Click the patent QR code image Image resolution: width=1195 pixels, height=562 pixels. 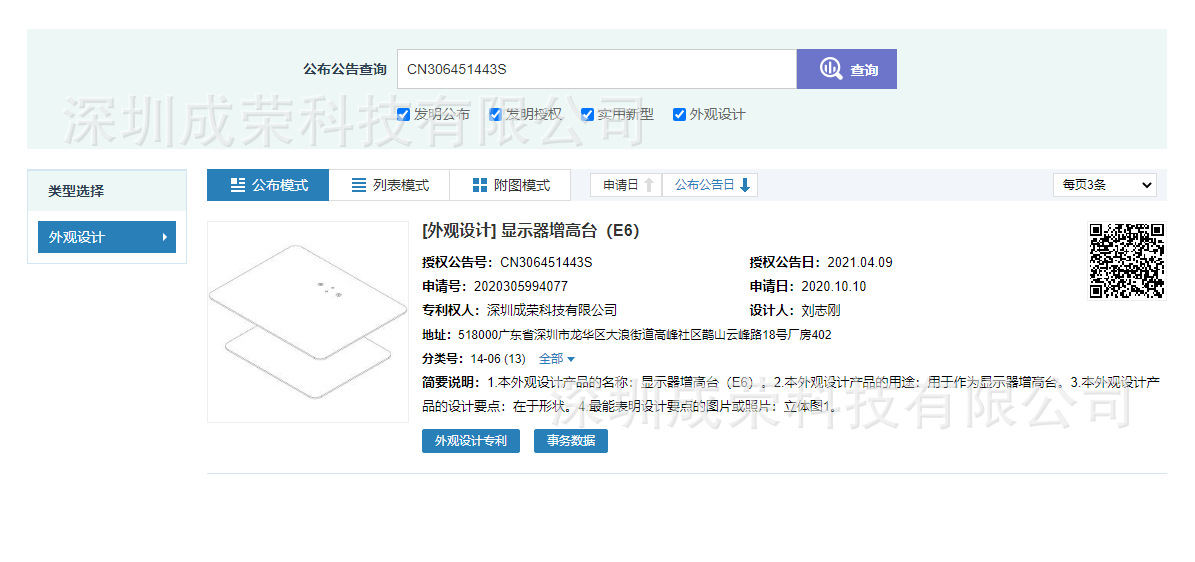[x=1126, y=261]
